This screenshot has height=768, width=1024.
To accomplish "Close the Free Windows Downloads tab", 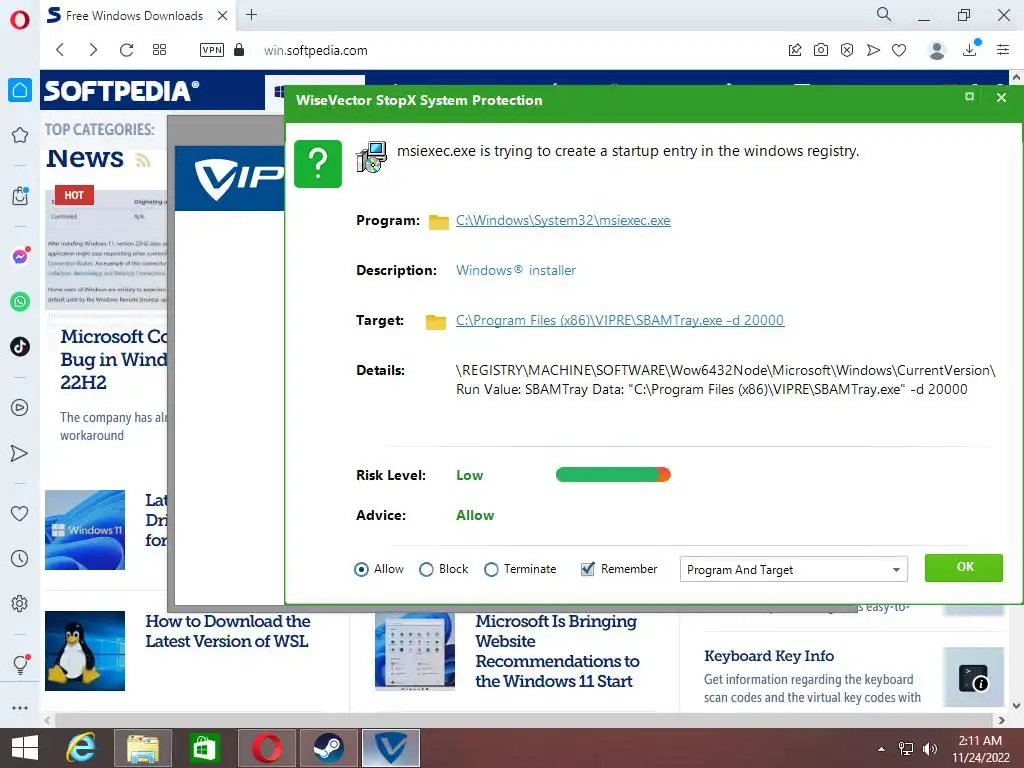I will [223, 15].
